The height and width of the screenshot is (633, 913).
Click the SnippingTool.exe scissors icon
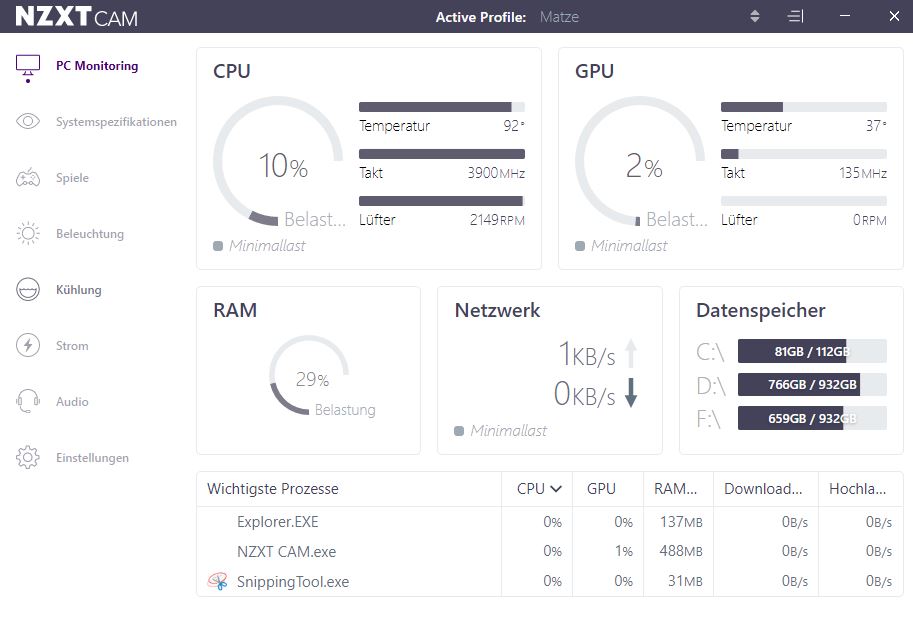click(218, 581)
